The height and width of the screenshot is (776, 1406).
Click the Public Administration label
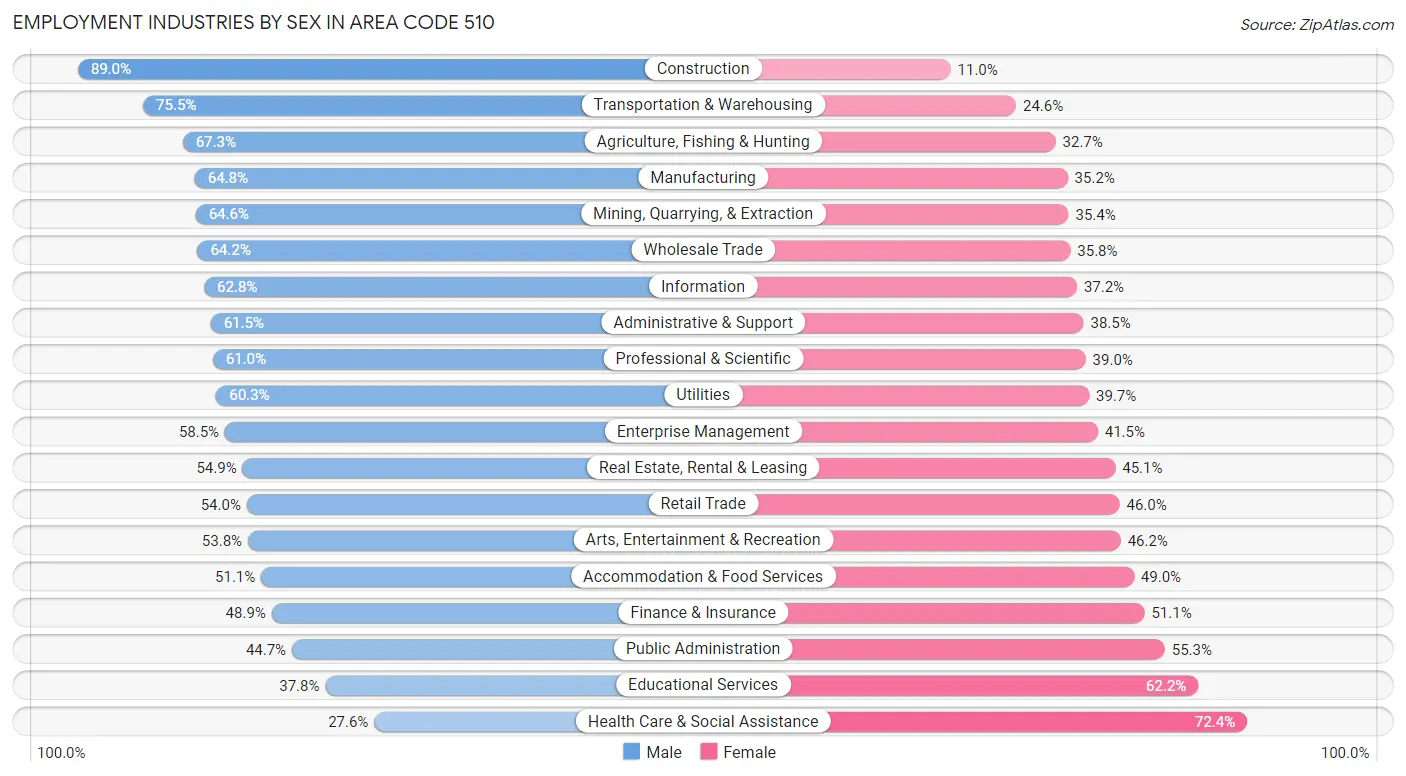tap(703, 649)
